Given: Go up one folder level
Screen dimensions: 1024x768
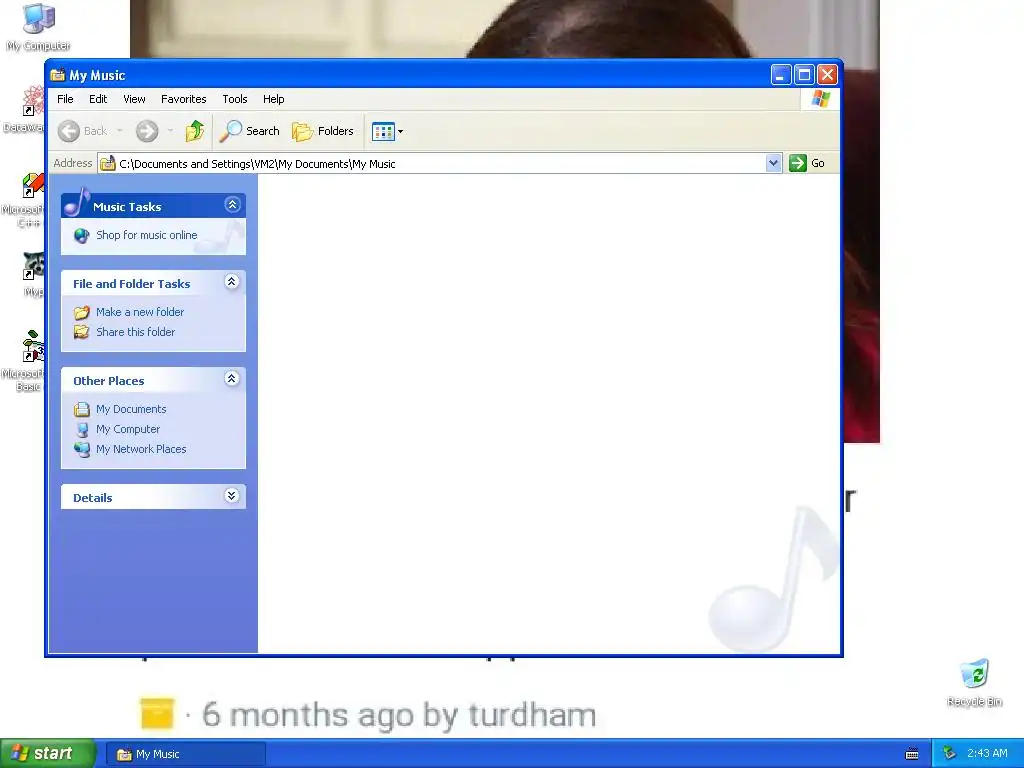Looking at the screenshot, I should pos(195,131).
